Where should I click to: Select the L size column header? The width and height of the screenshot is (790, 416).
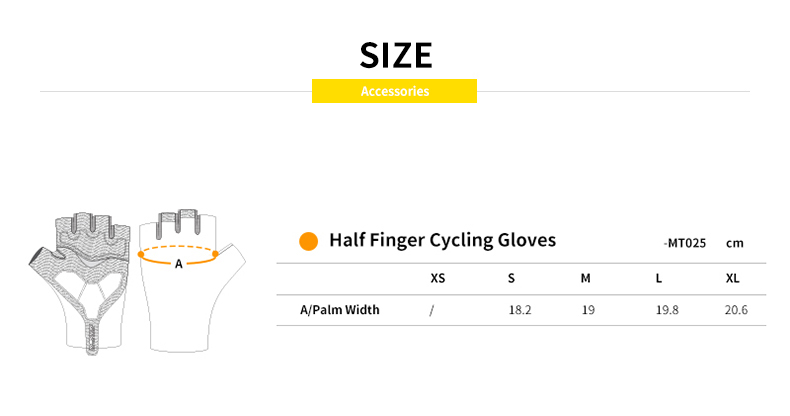pyautogui.click(x=659, y=278)
